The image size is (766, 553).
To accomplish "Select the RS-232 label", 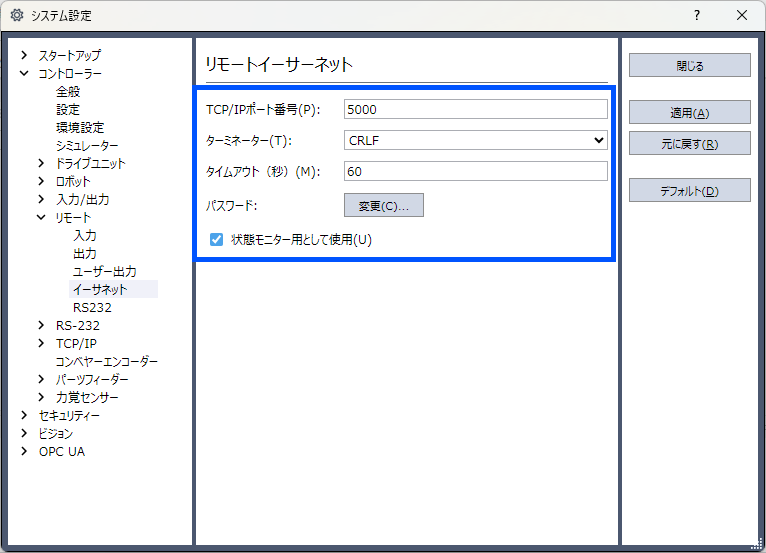I will (78, 325).
